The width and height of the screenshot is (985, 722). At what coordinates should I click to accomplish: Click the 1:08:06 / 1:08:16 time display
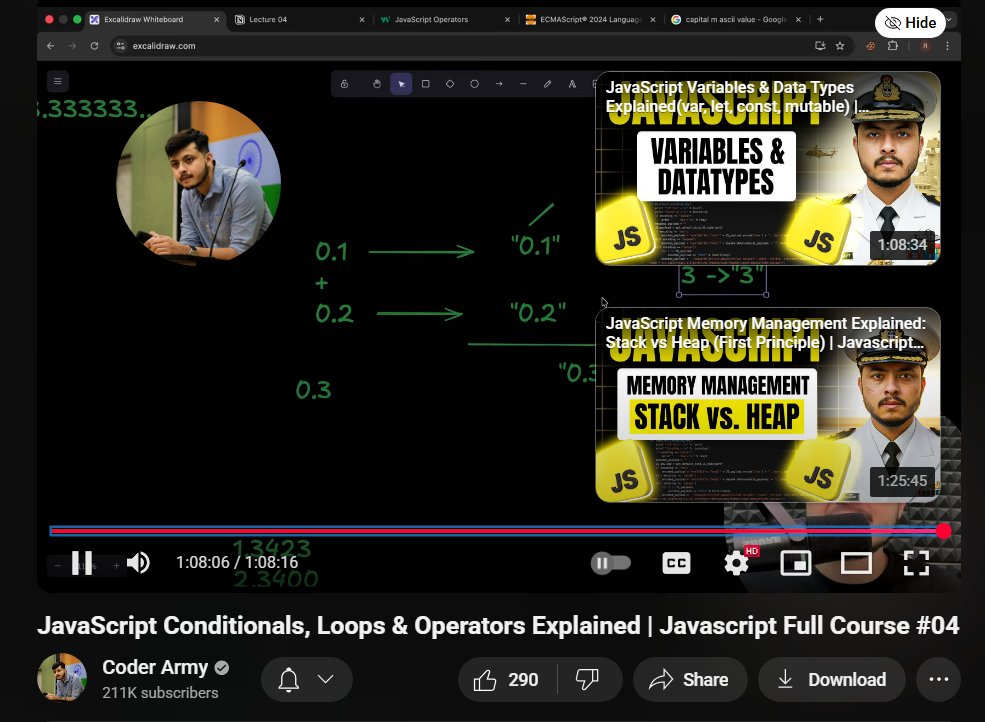[x=237, y=562]
